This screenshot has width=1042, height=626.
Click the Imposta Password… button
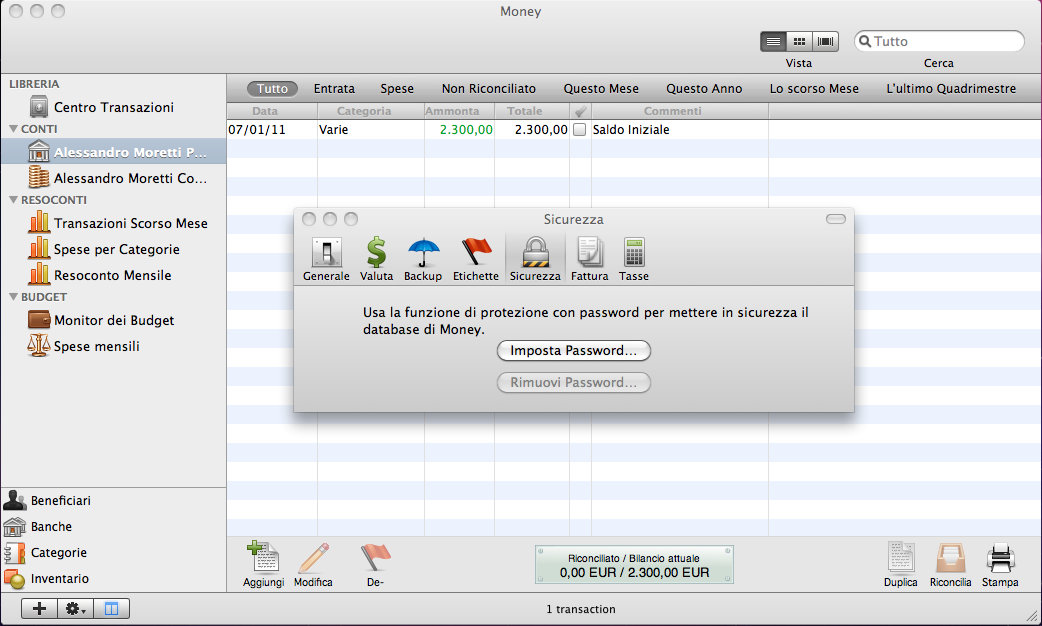click(573, 350)
